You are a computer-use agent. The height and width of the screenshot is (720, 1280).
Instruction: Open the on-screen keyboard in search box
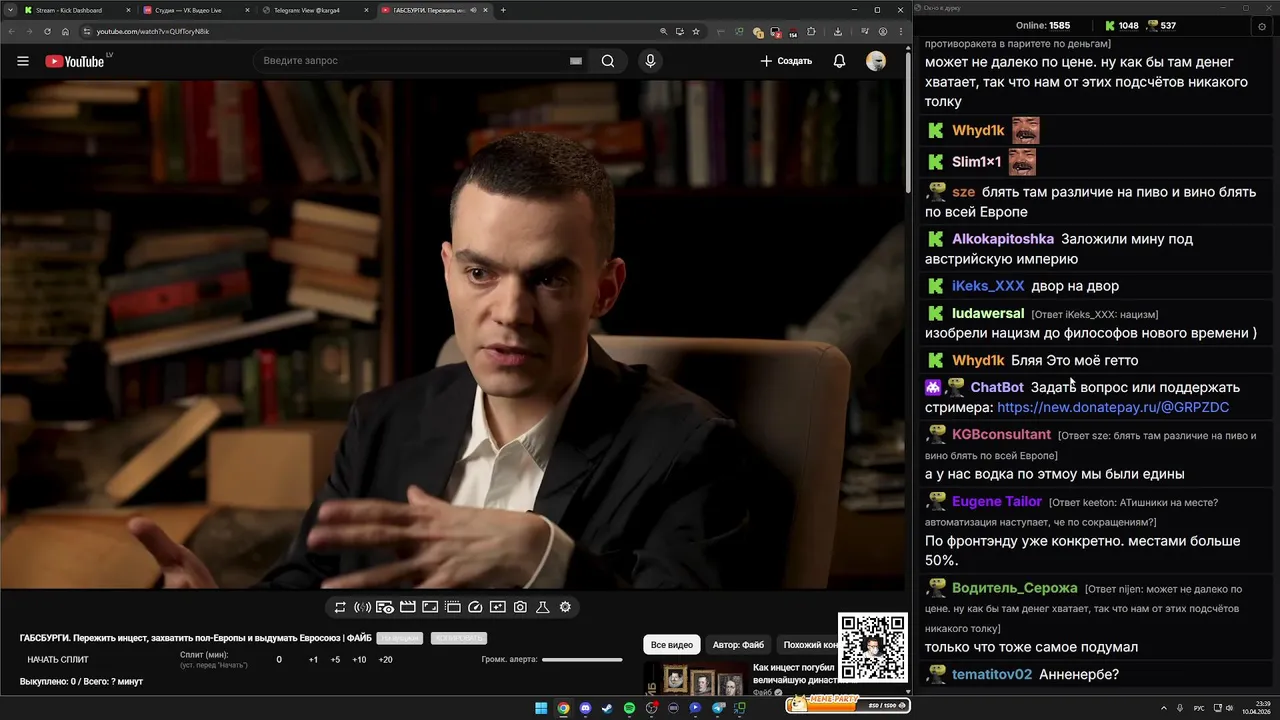click(576, 61)
